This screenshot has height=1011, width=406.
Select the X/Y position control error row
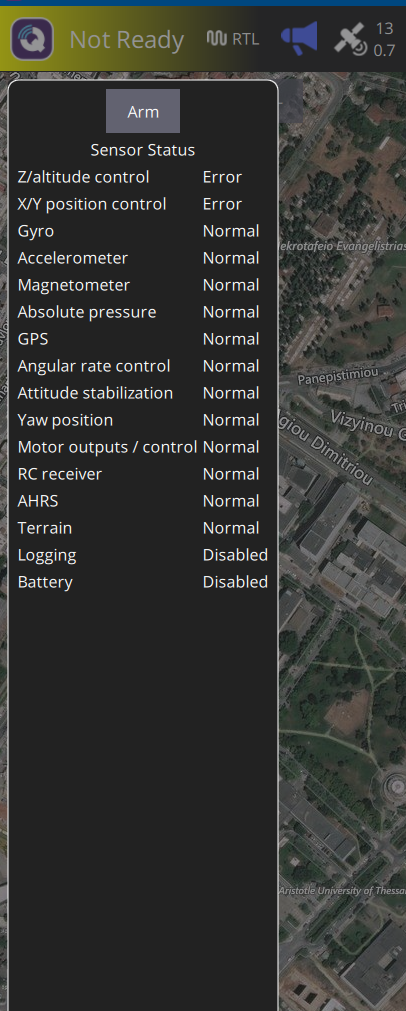click(142, 204)
